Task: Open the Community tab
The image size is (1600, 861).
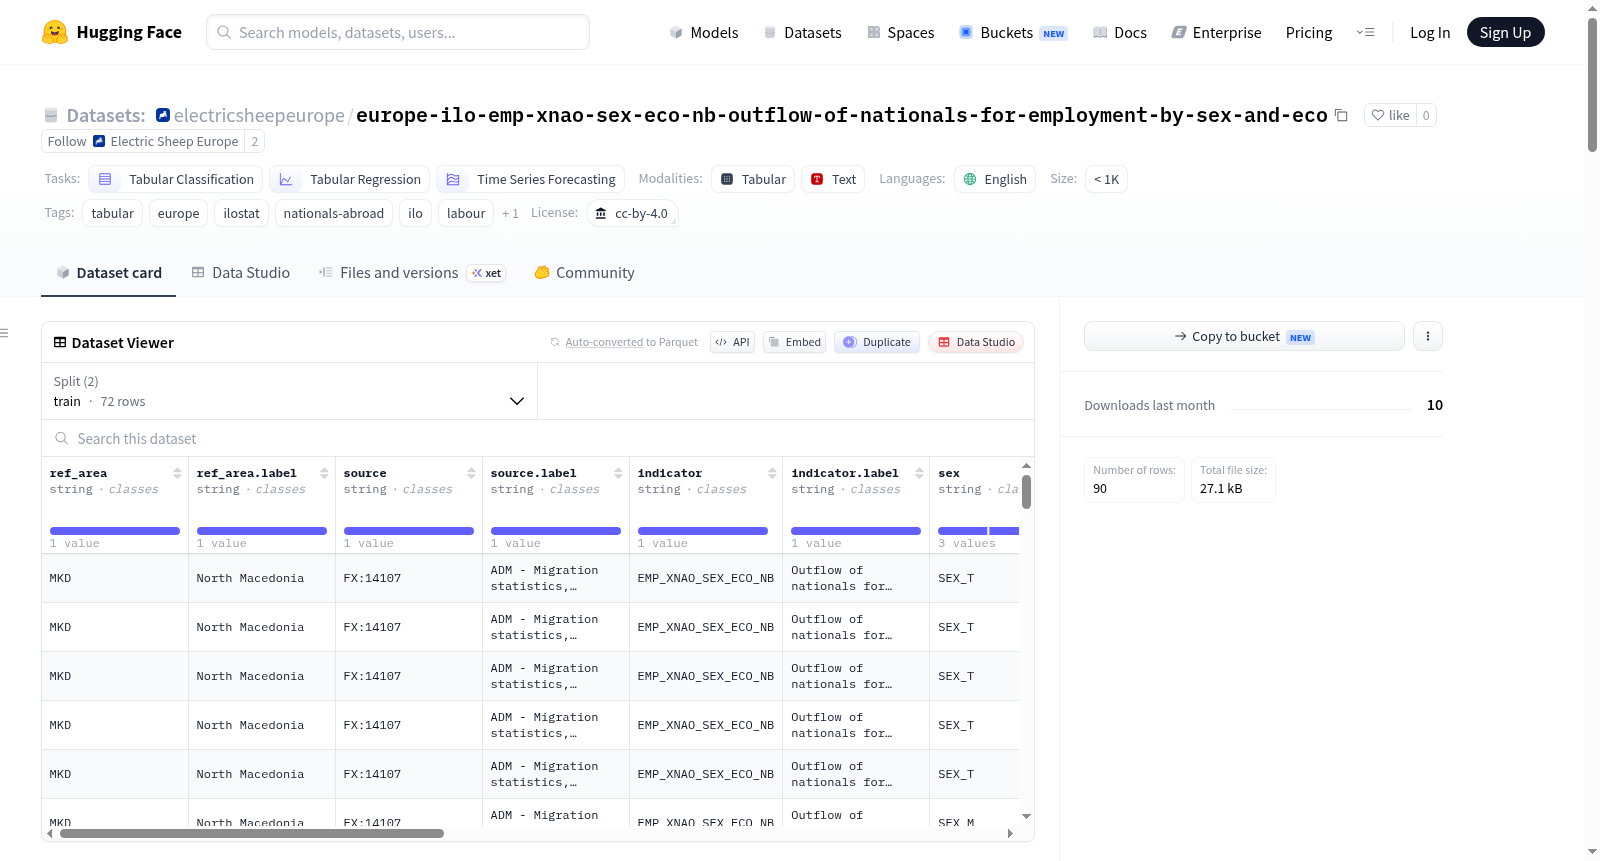Action: pyautogui.click(x=584, y=272)
